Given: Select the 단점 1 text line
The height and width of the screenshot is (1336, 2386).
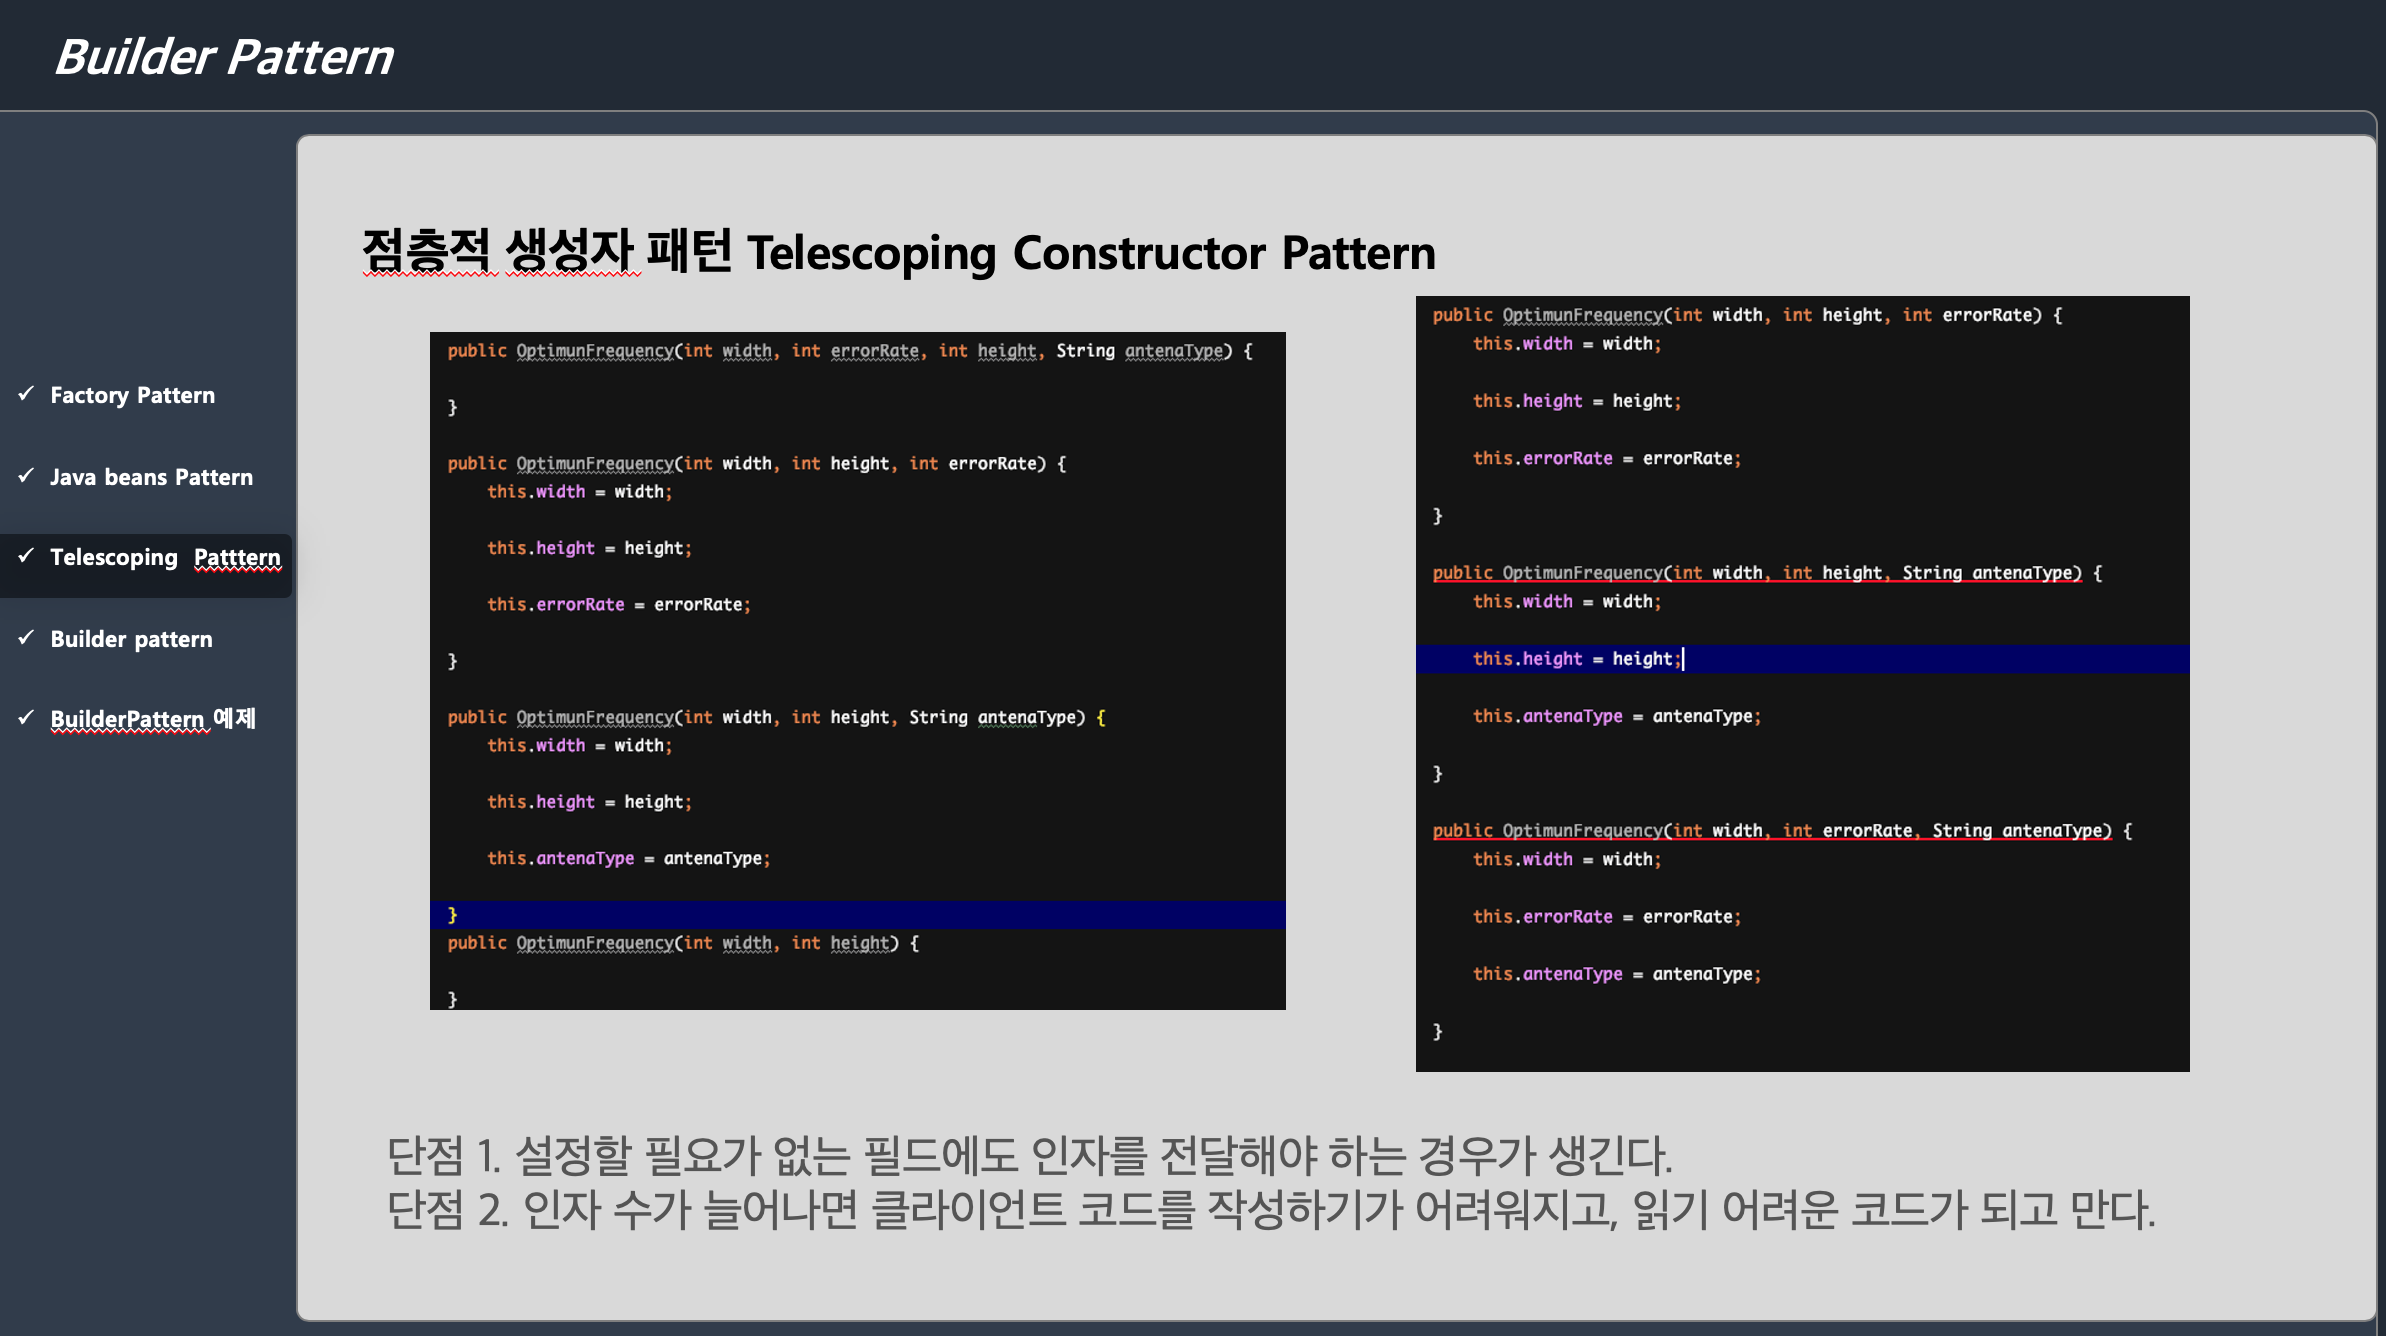Looking at the screenshot, I should [1028, 1156].
